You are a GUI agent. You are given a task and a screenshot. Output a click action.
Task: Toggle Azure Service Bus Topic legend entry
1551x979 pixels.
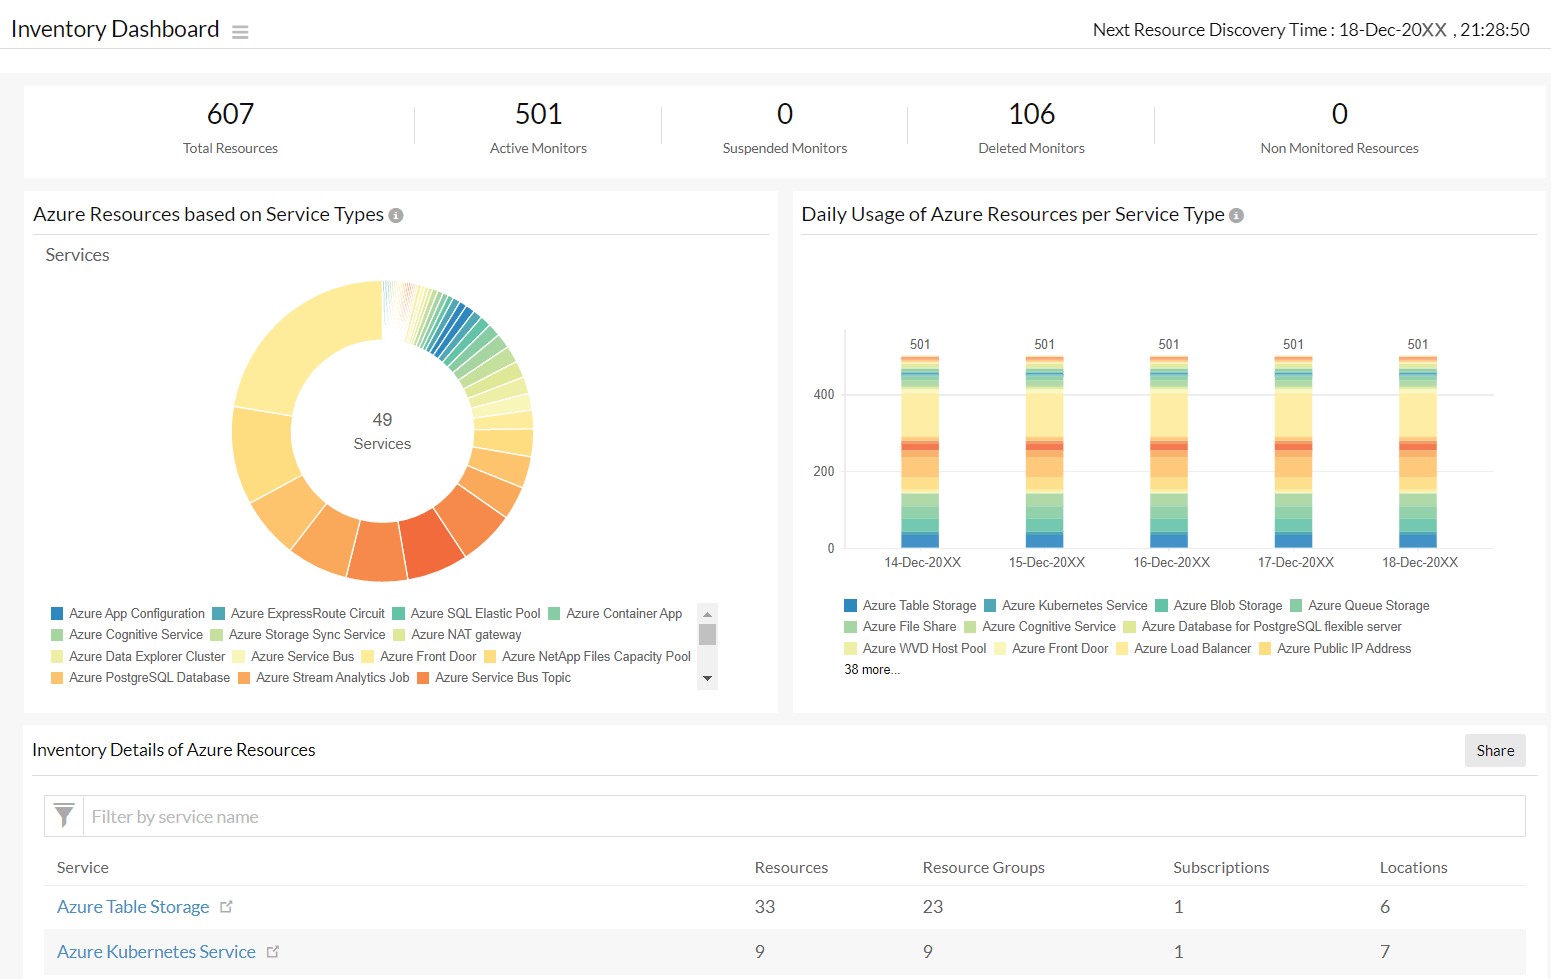pos(494,678)
